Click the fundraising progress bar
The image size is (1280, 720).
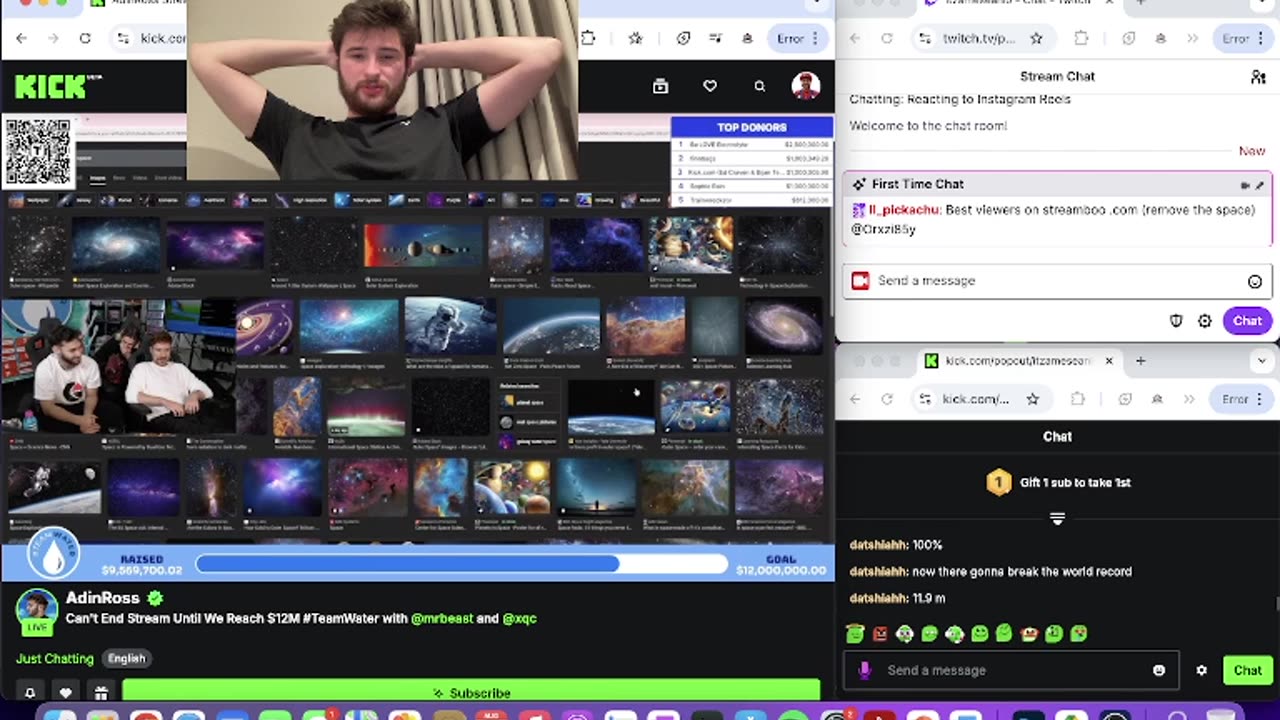click(x=463, y=564)
